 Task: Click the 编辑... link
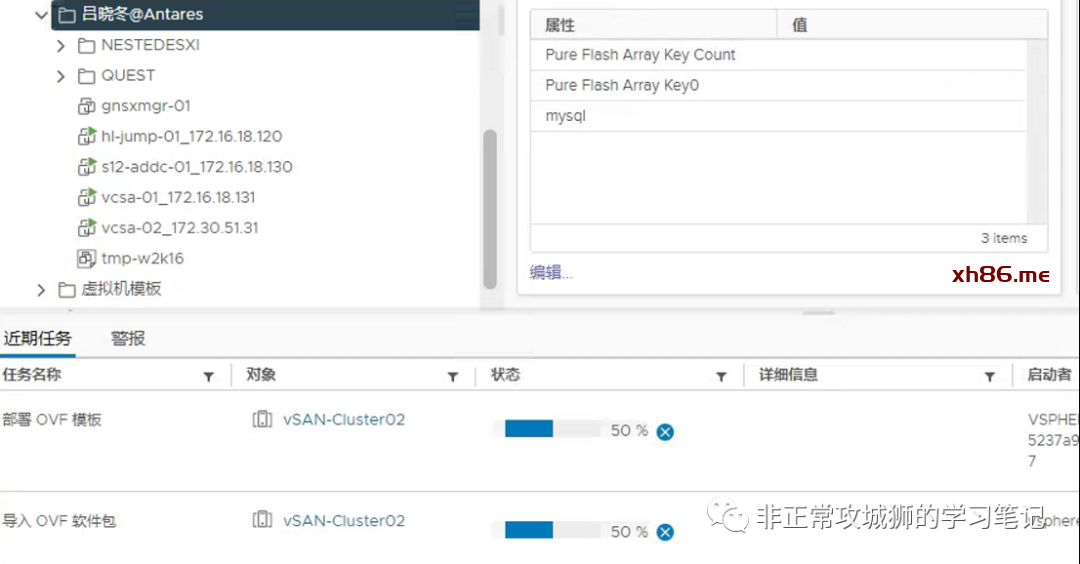(551, 272)
